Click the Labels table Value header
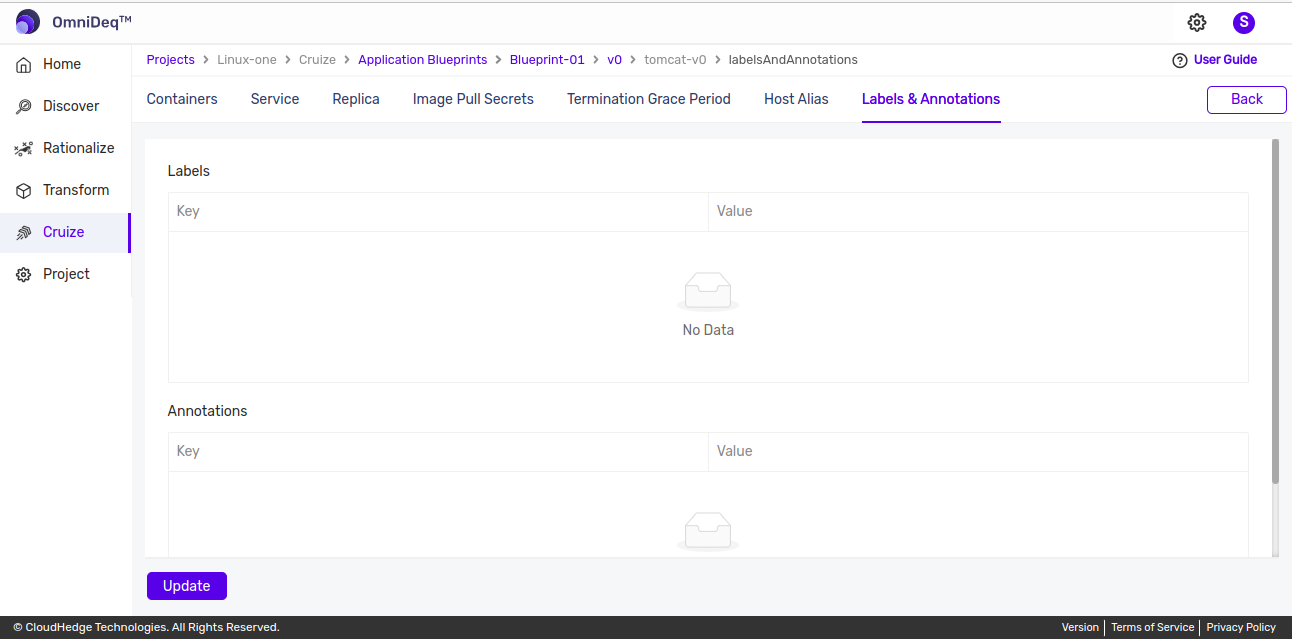The height and width of the screenshot is (639, 1292). 978,212
